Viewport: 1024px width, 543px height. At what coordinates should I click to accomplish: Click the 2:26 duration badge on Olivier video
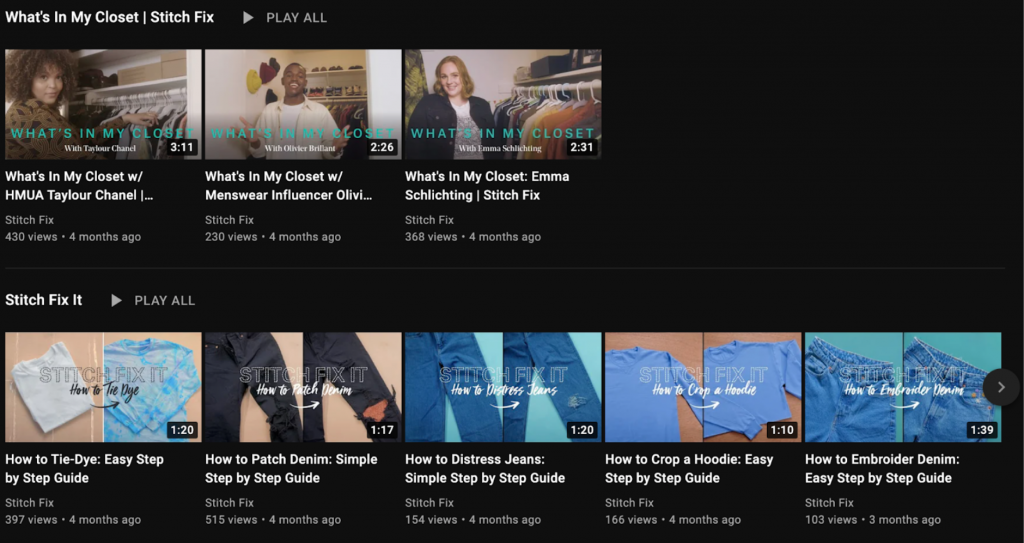click(x=382, y=147)
